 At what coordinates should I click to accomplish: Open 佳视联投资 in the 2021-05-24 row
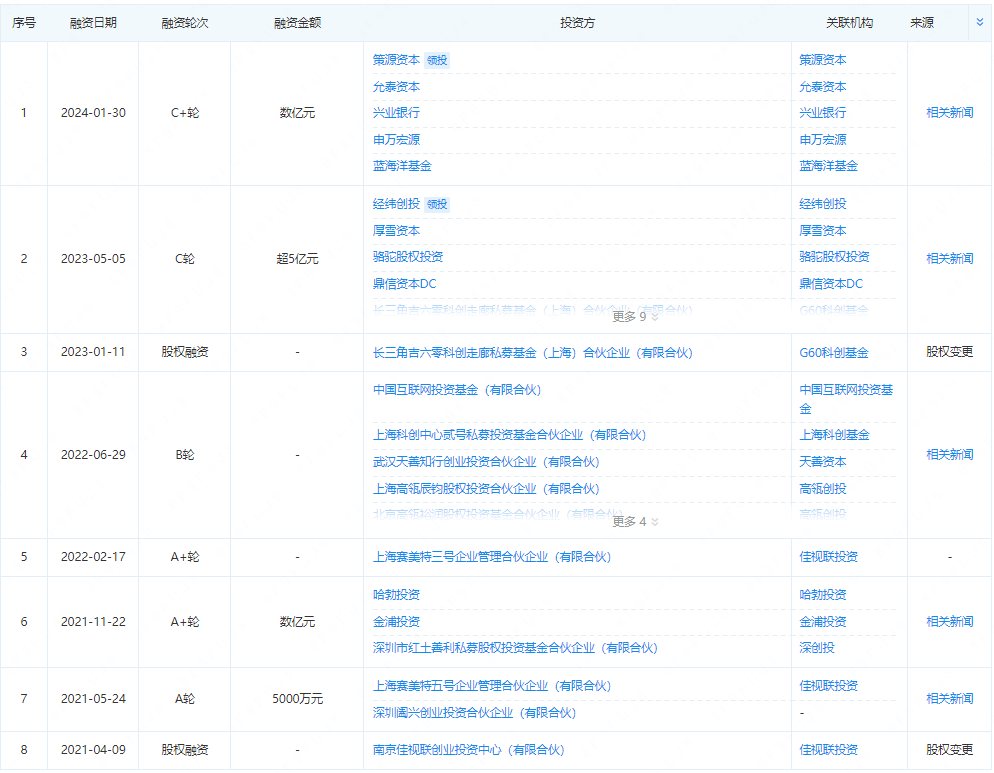pyautogui.click(x=829, y=686)
